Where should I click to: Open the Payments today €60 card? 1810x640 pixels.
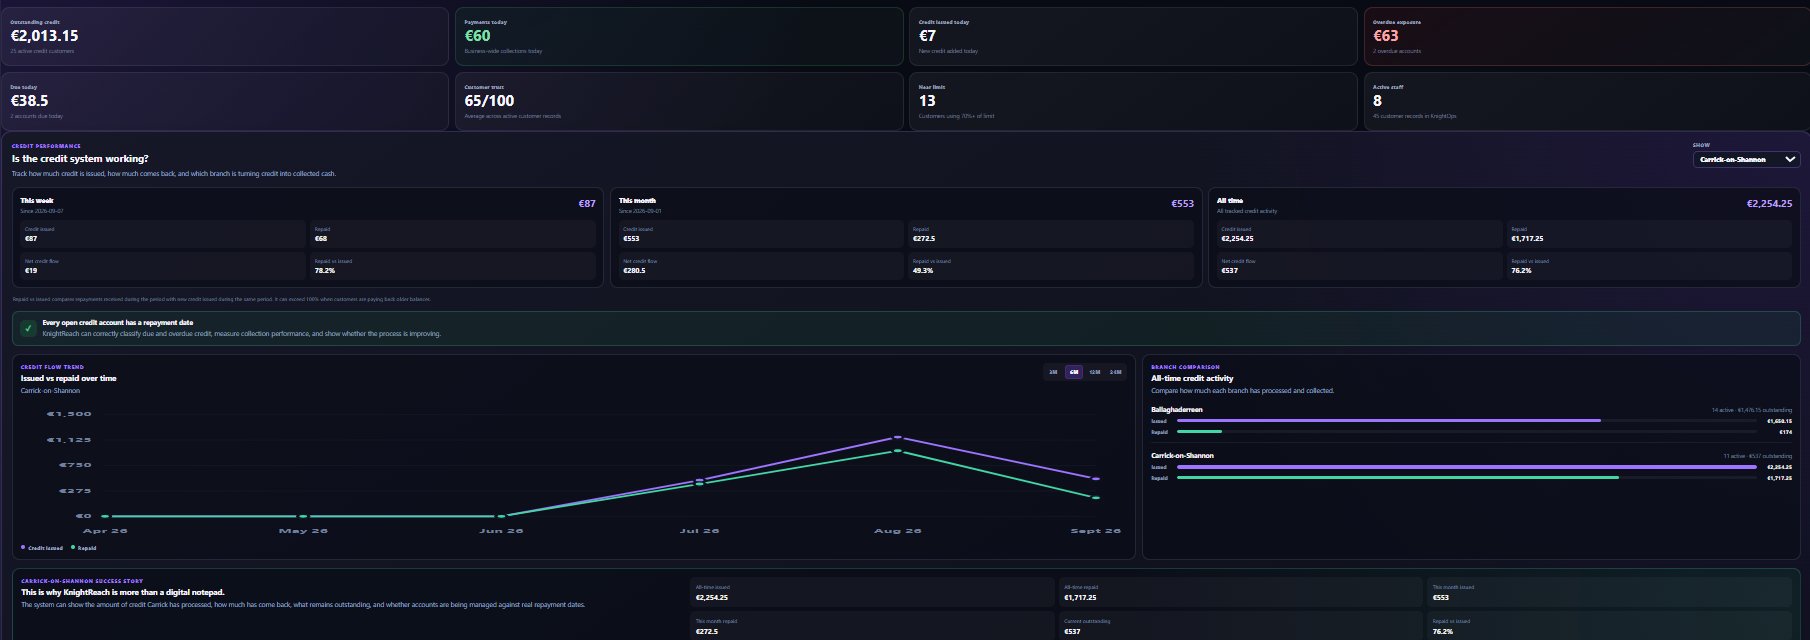pos(679,37)
